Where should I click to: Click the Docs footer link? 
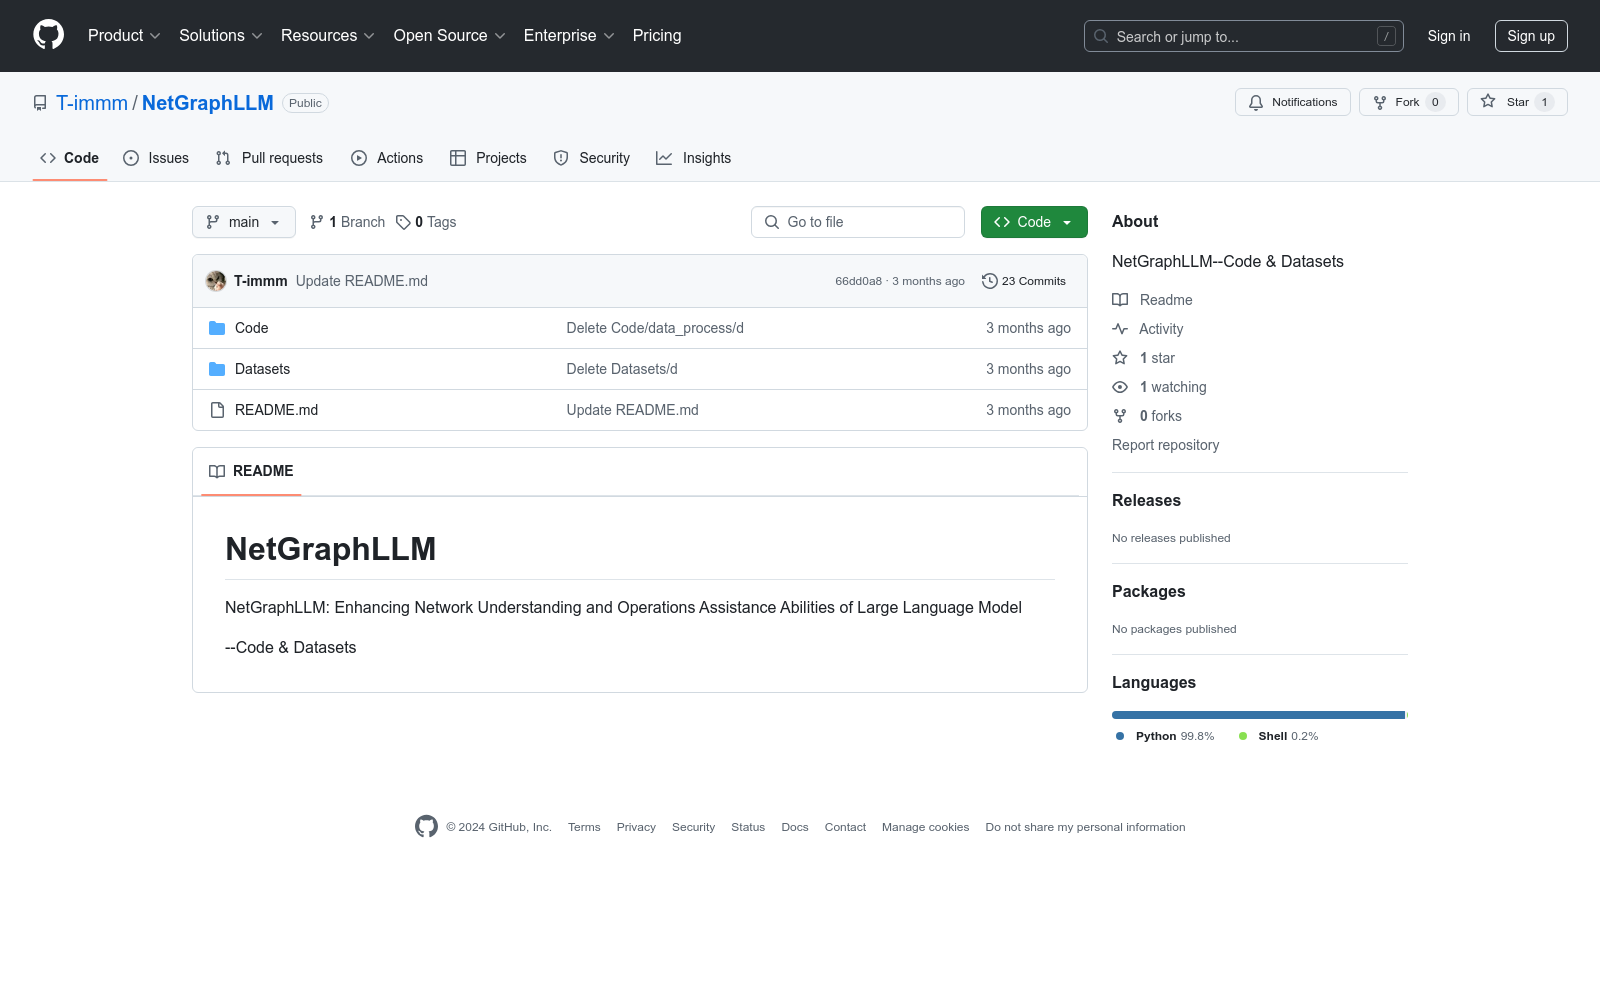pos(795,827)
